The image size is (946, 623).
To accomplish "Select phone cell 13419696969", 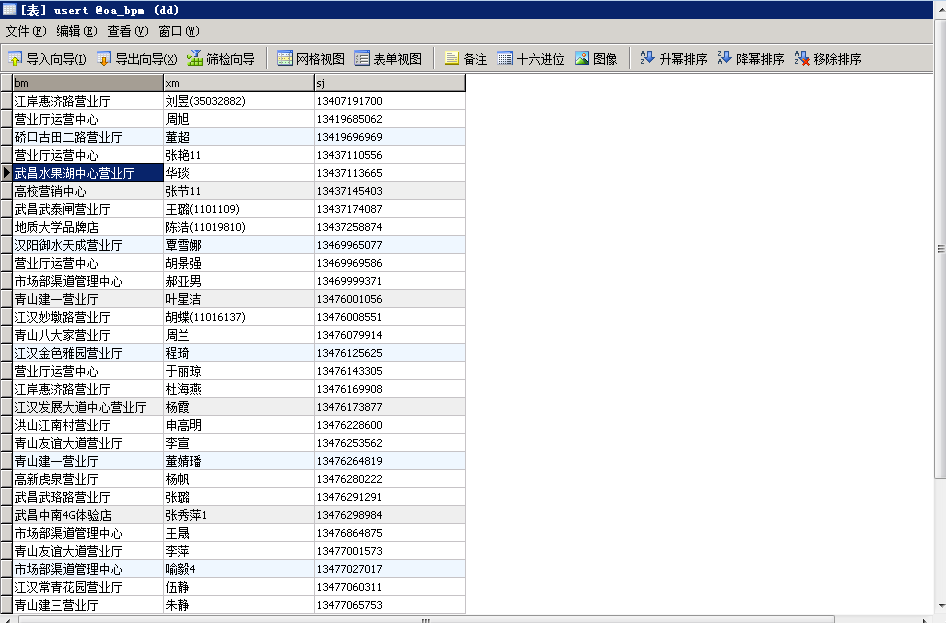I will 390,137.
